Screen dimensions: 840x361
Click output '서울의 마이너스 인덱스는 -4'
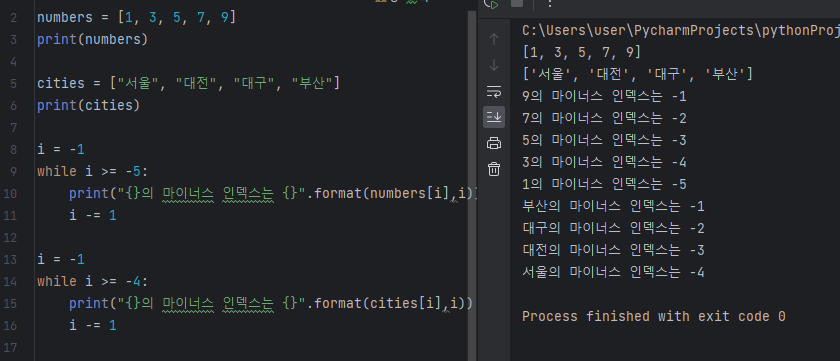click(x=613, y=272)
